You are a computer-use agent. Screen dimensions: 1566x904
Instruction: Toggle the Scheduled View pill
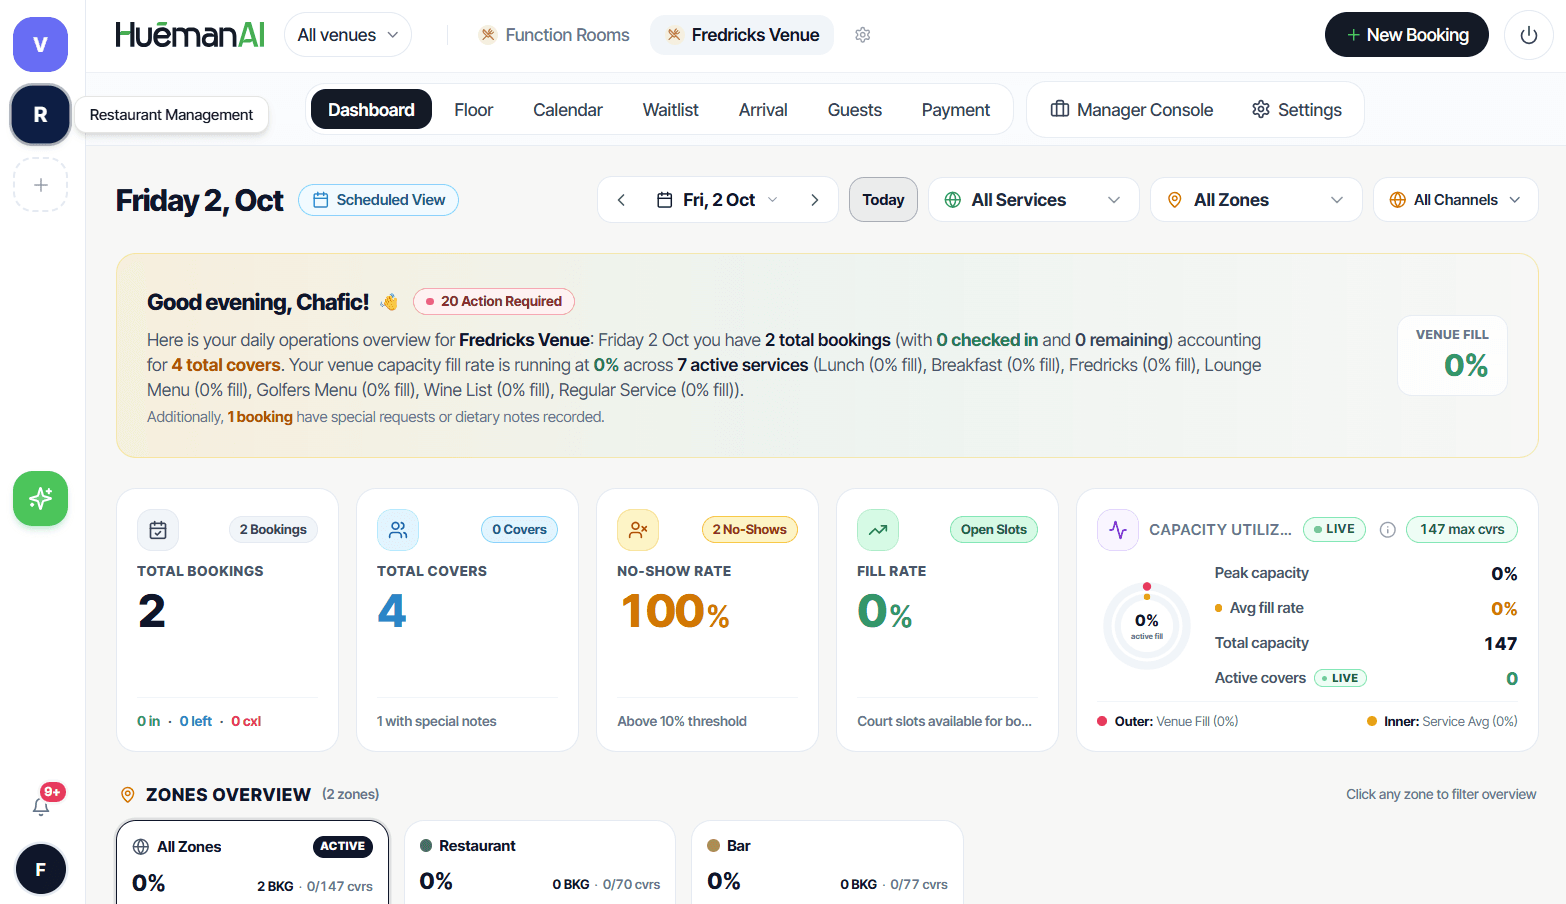(x=379, y=200)
